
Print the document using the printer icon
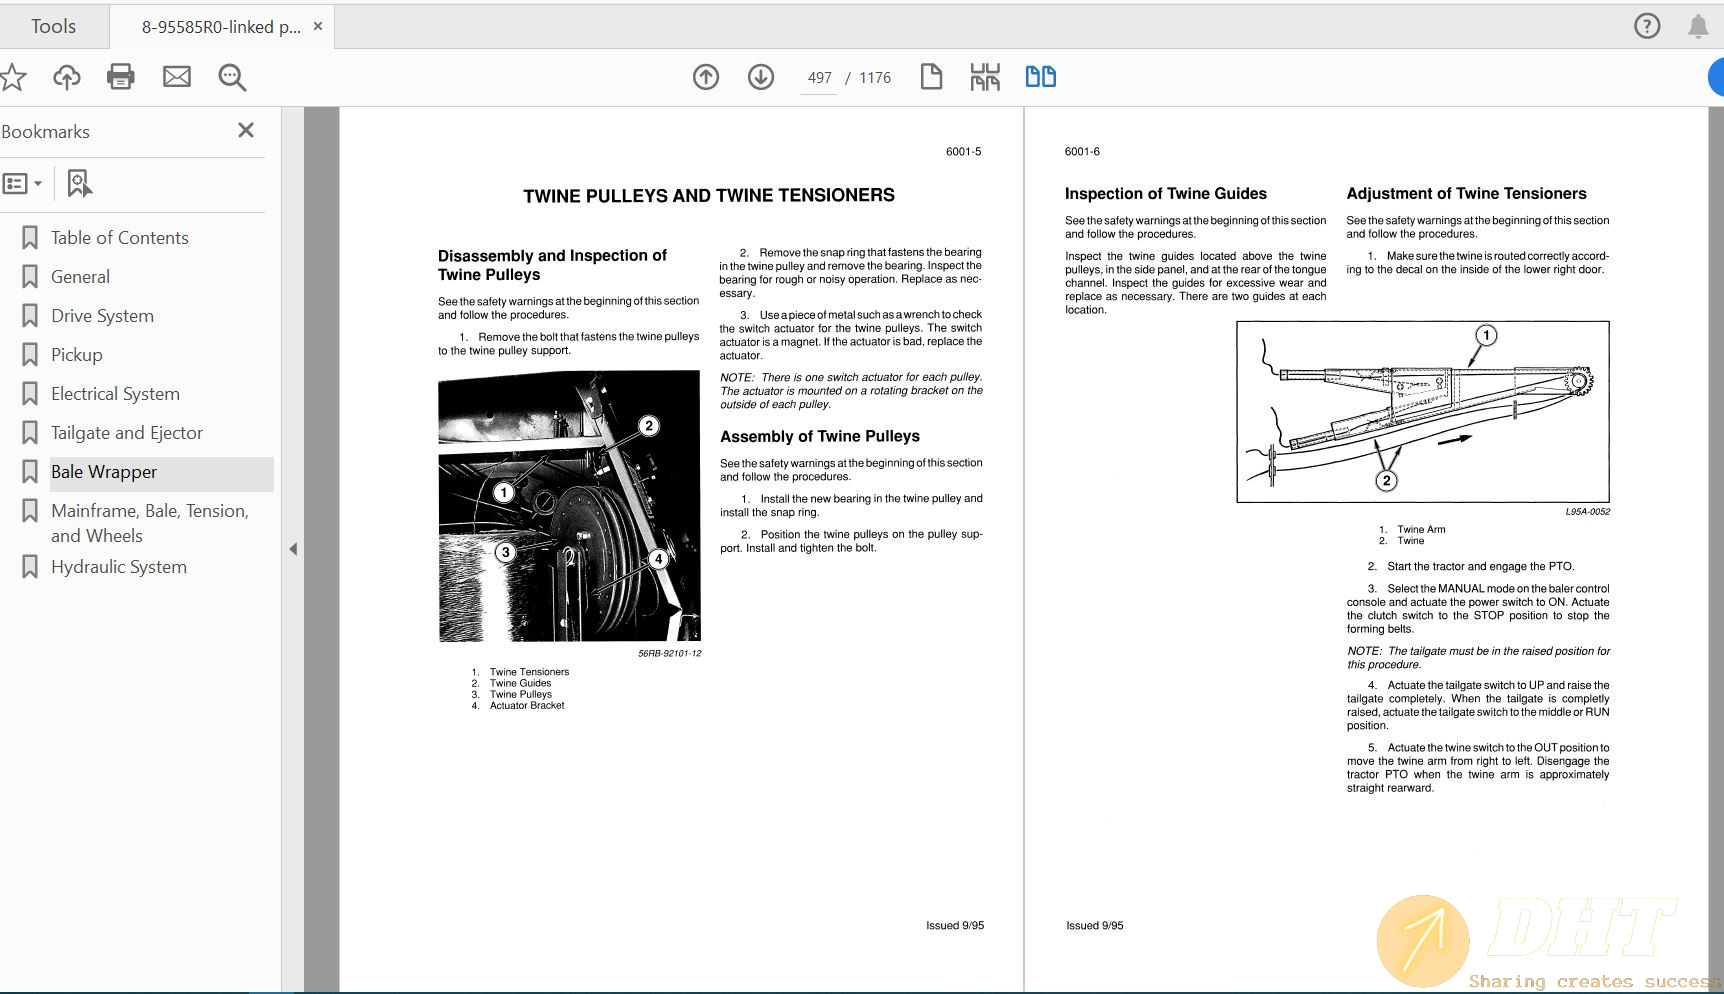121,77
